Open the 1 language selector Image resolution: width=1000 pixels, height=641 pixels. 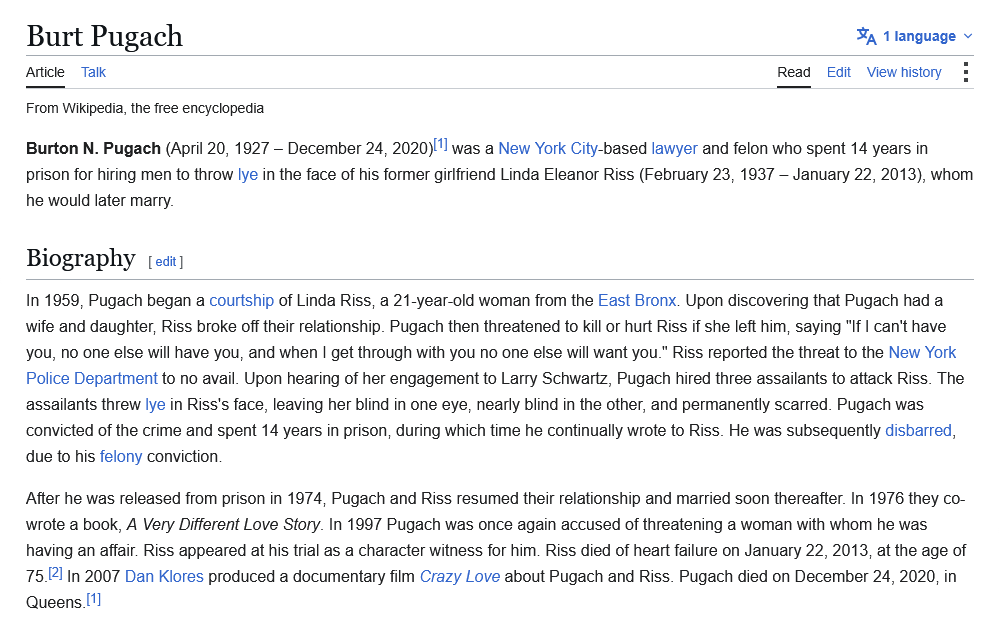[x=915, y=36]
